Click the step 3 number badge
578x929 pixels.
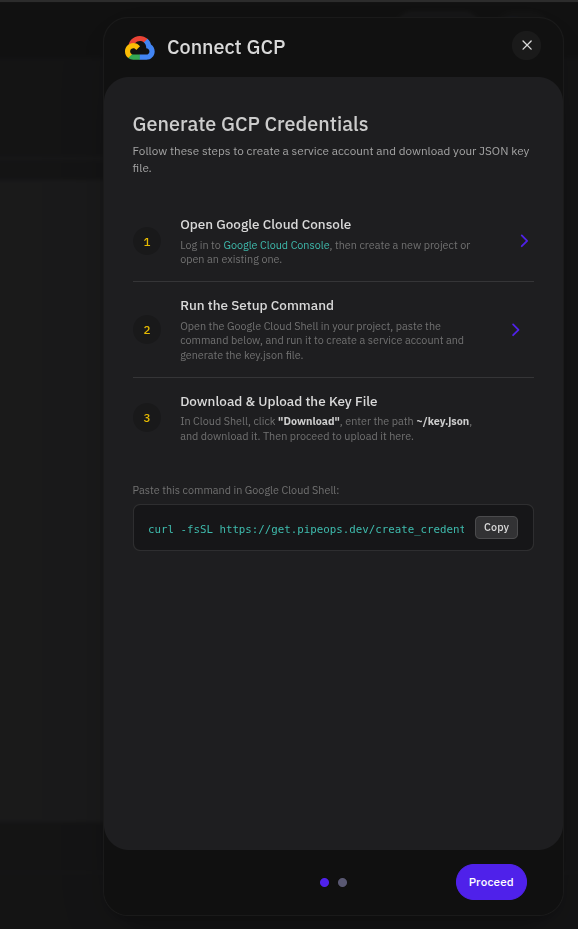pyautogui.click(x=147, y=418)
